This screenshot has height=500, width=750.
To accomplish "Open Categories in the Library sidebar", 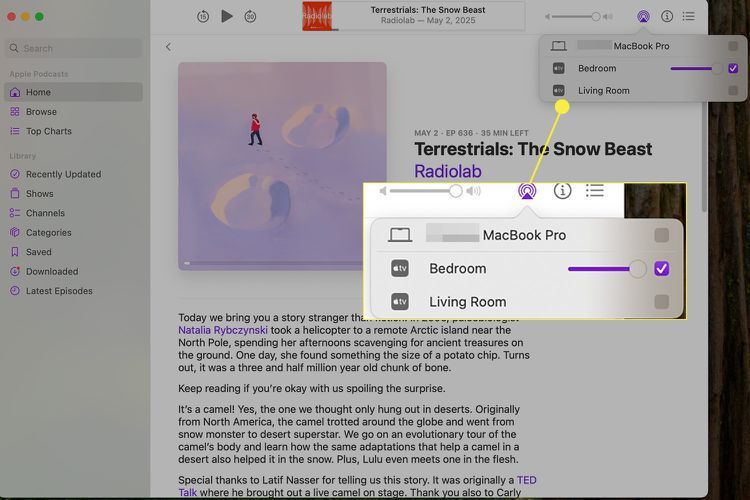I will coord(48,233).
